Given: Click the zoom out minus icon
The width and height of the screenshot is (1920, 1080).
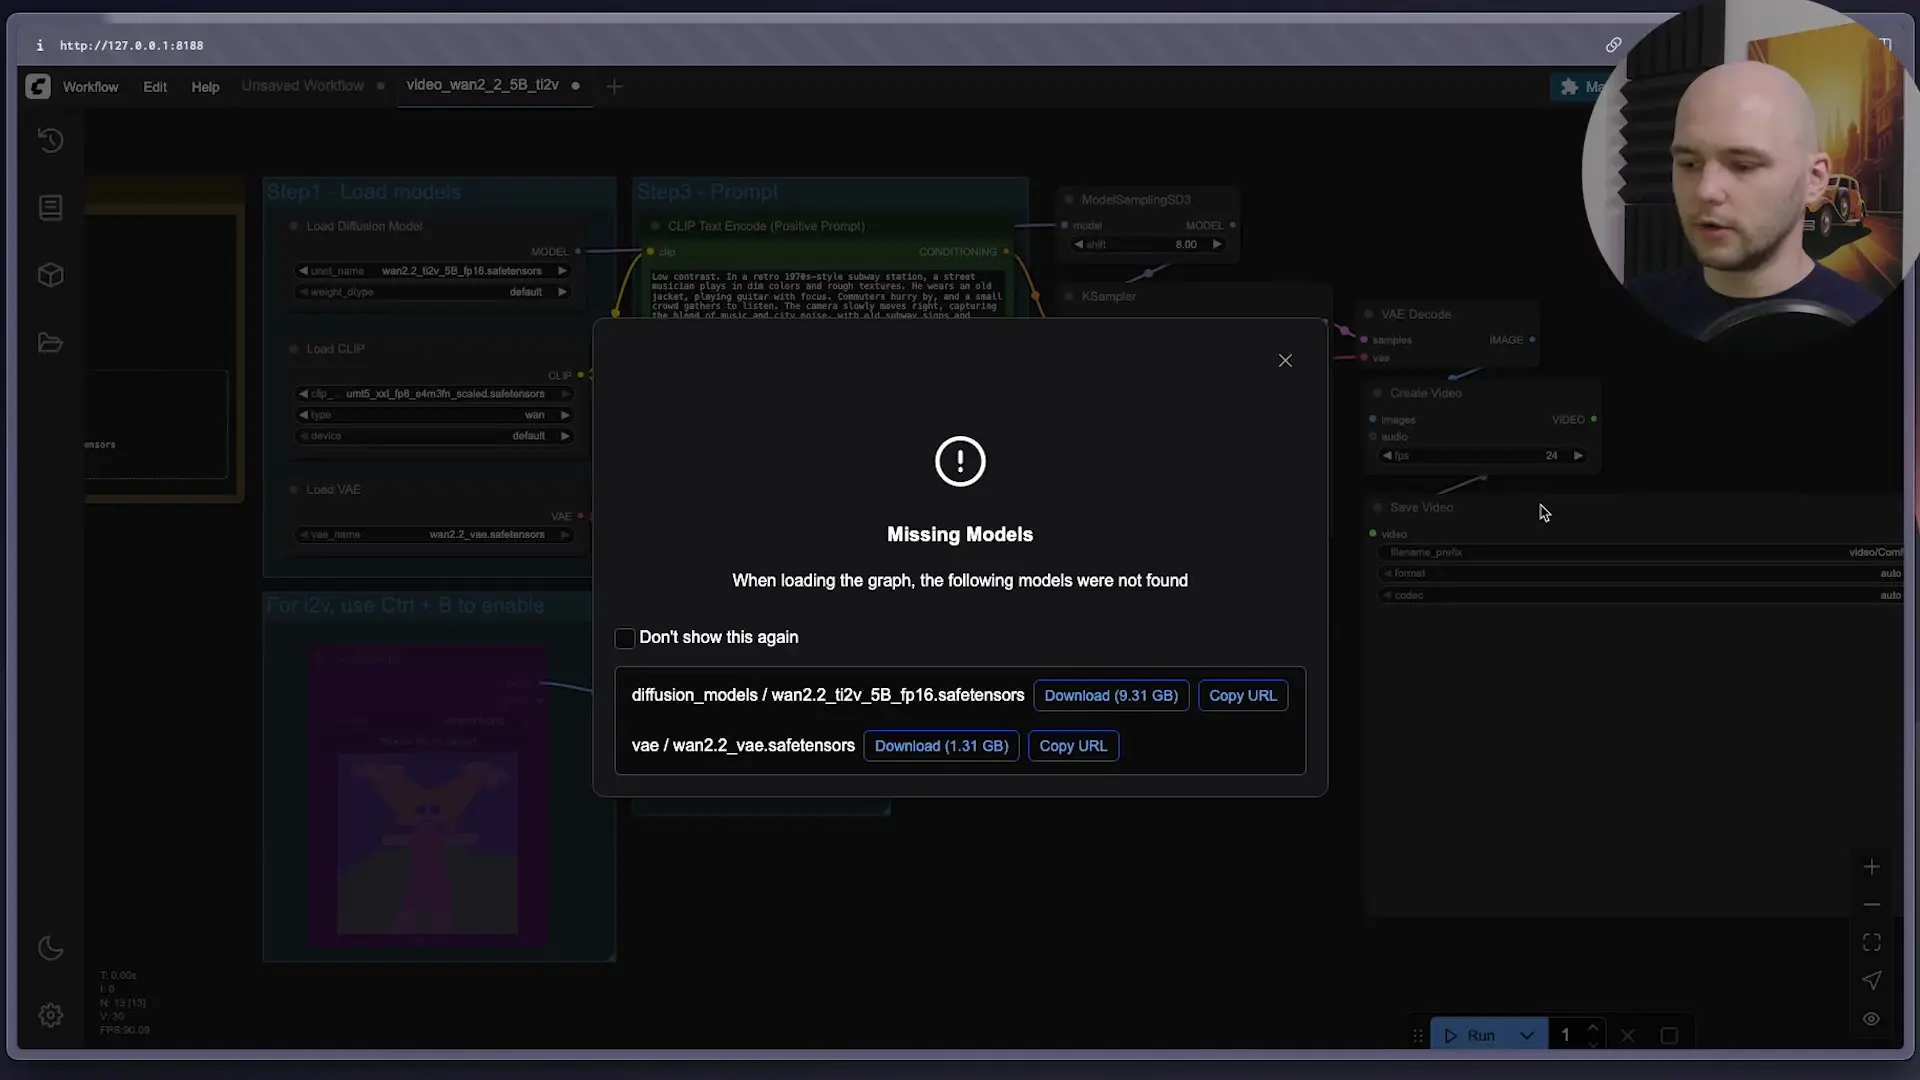Looking at the screenshot, I should (1871, 905).
